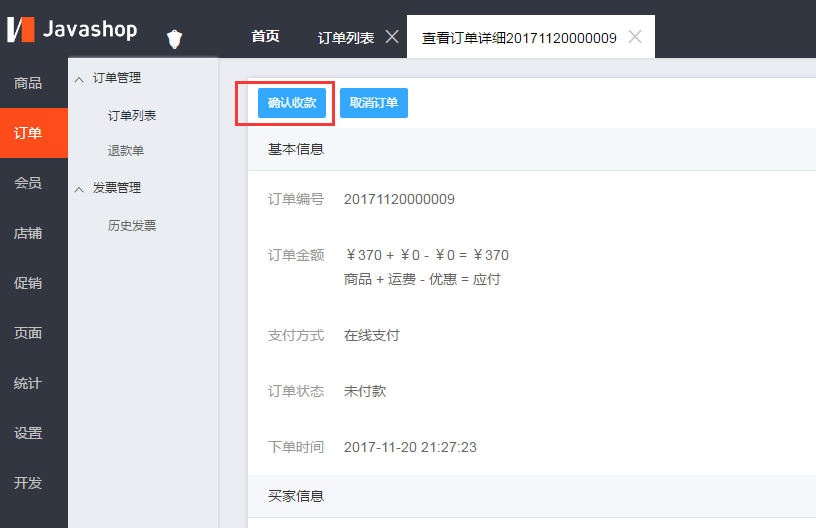
Task: Select 订单列表 in the submenu
Action: point(132,115)
